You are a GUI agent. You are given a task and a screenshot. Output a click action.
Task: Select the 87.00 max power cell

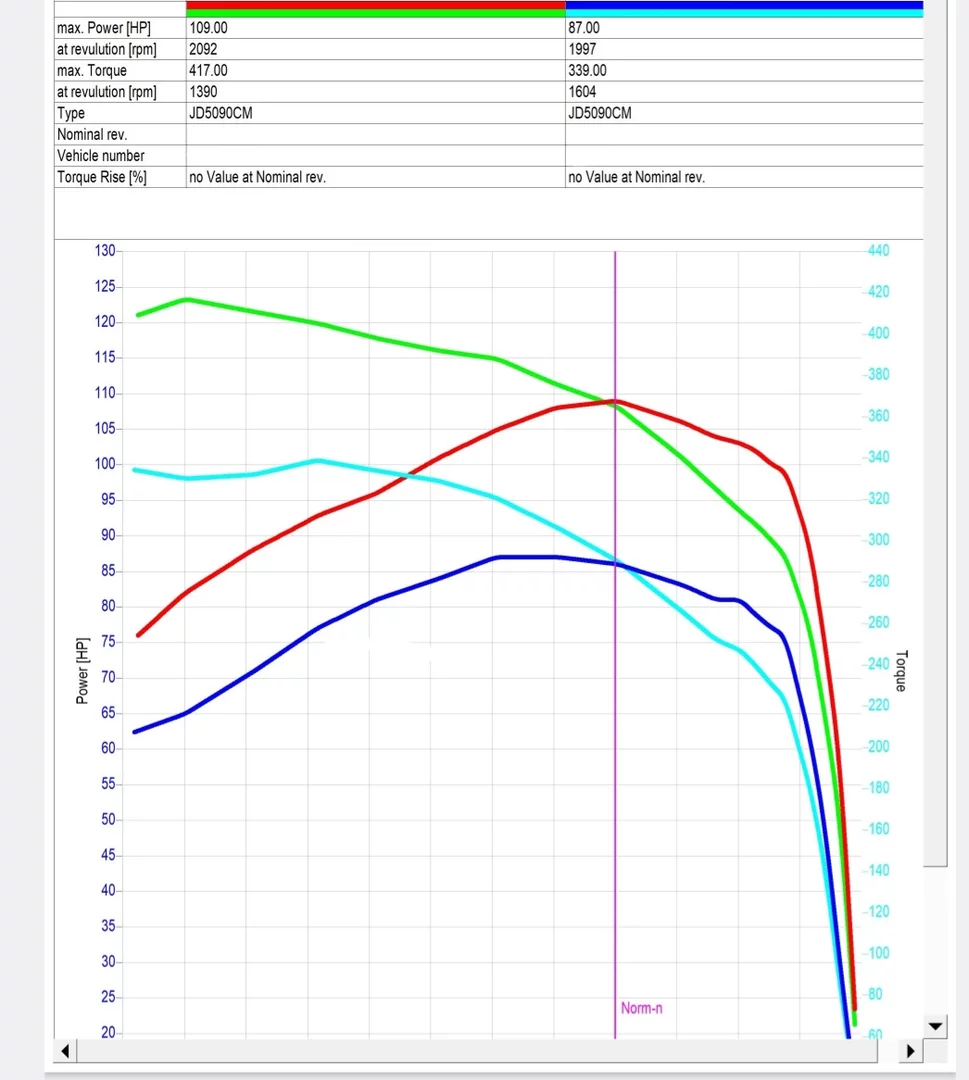pos(744,29)
